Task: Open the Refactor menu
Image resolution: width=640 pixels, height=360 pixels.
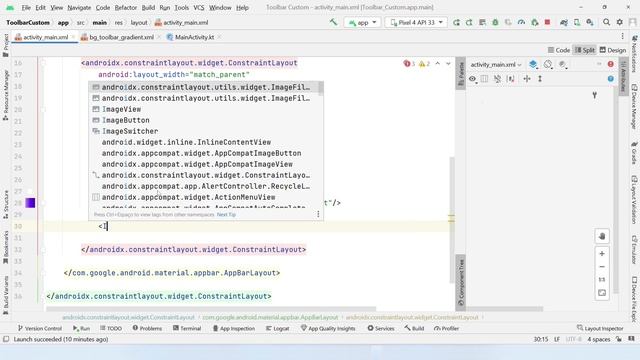Action: (x=126, y=7)
